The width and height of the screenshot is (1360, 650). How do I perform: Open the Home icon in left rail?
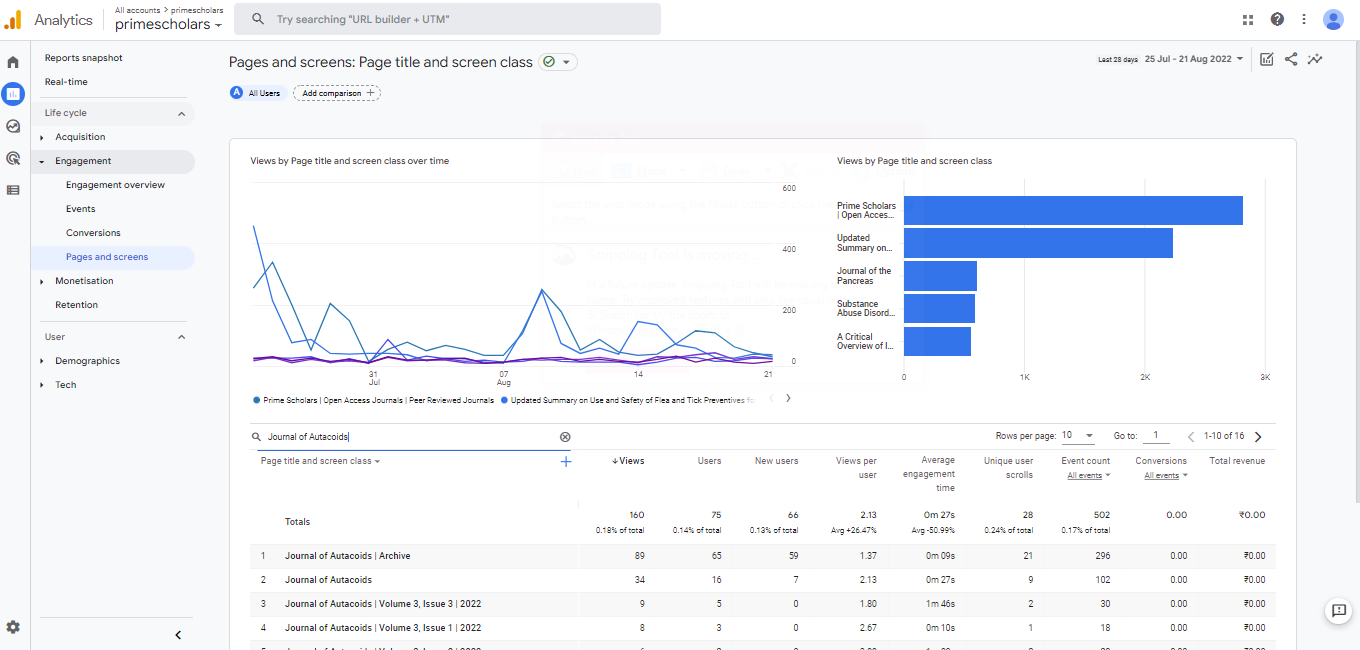point(13,62)
